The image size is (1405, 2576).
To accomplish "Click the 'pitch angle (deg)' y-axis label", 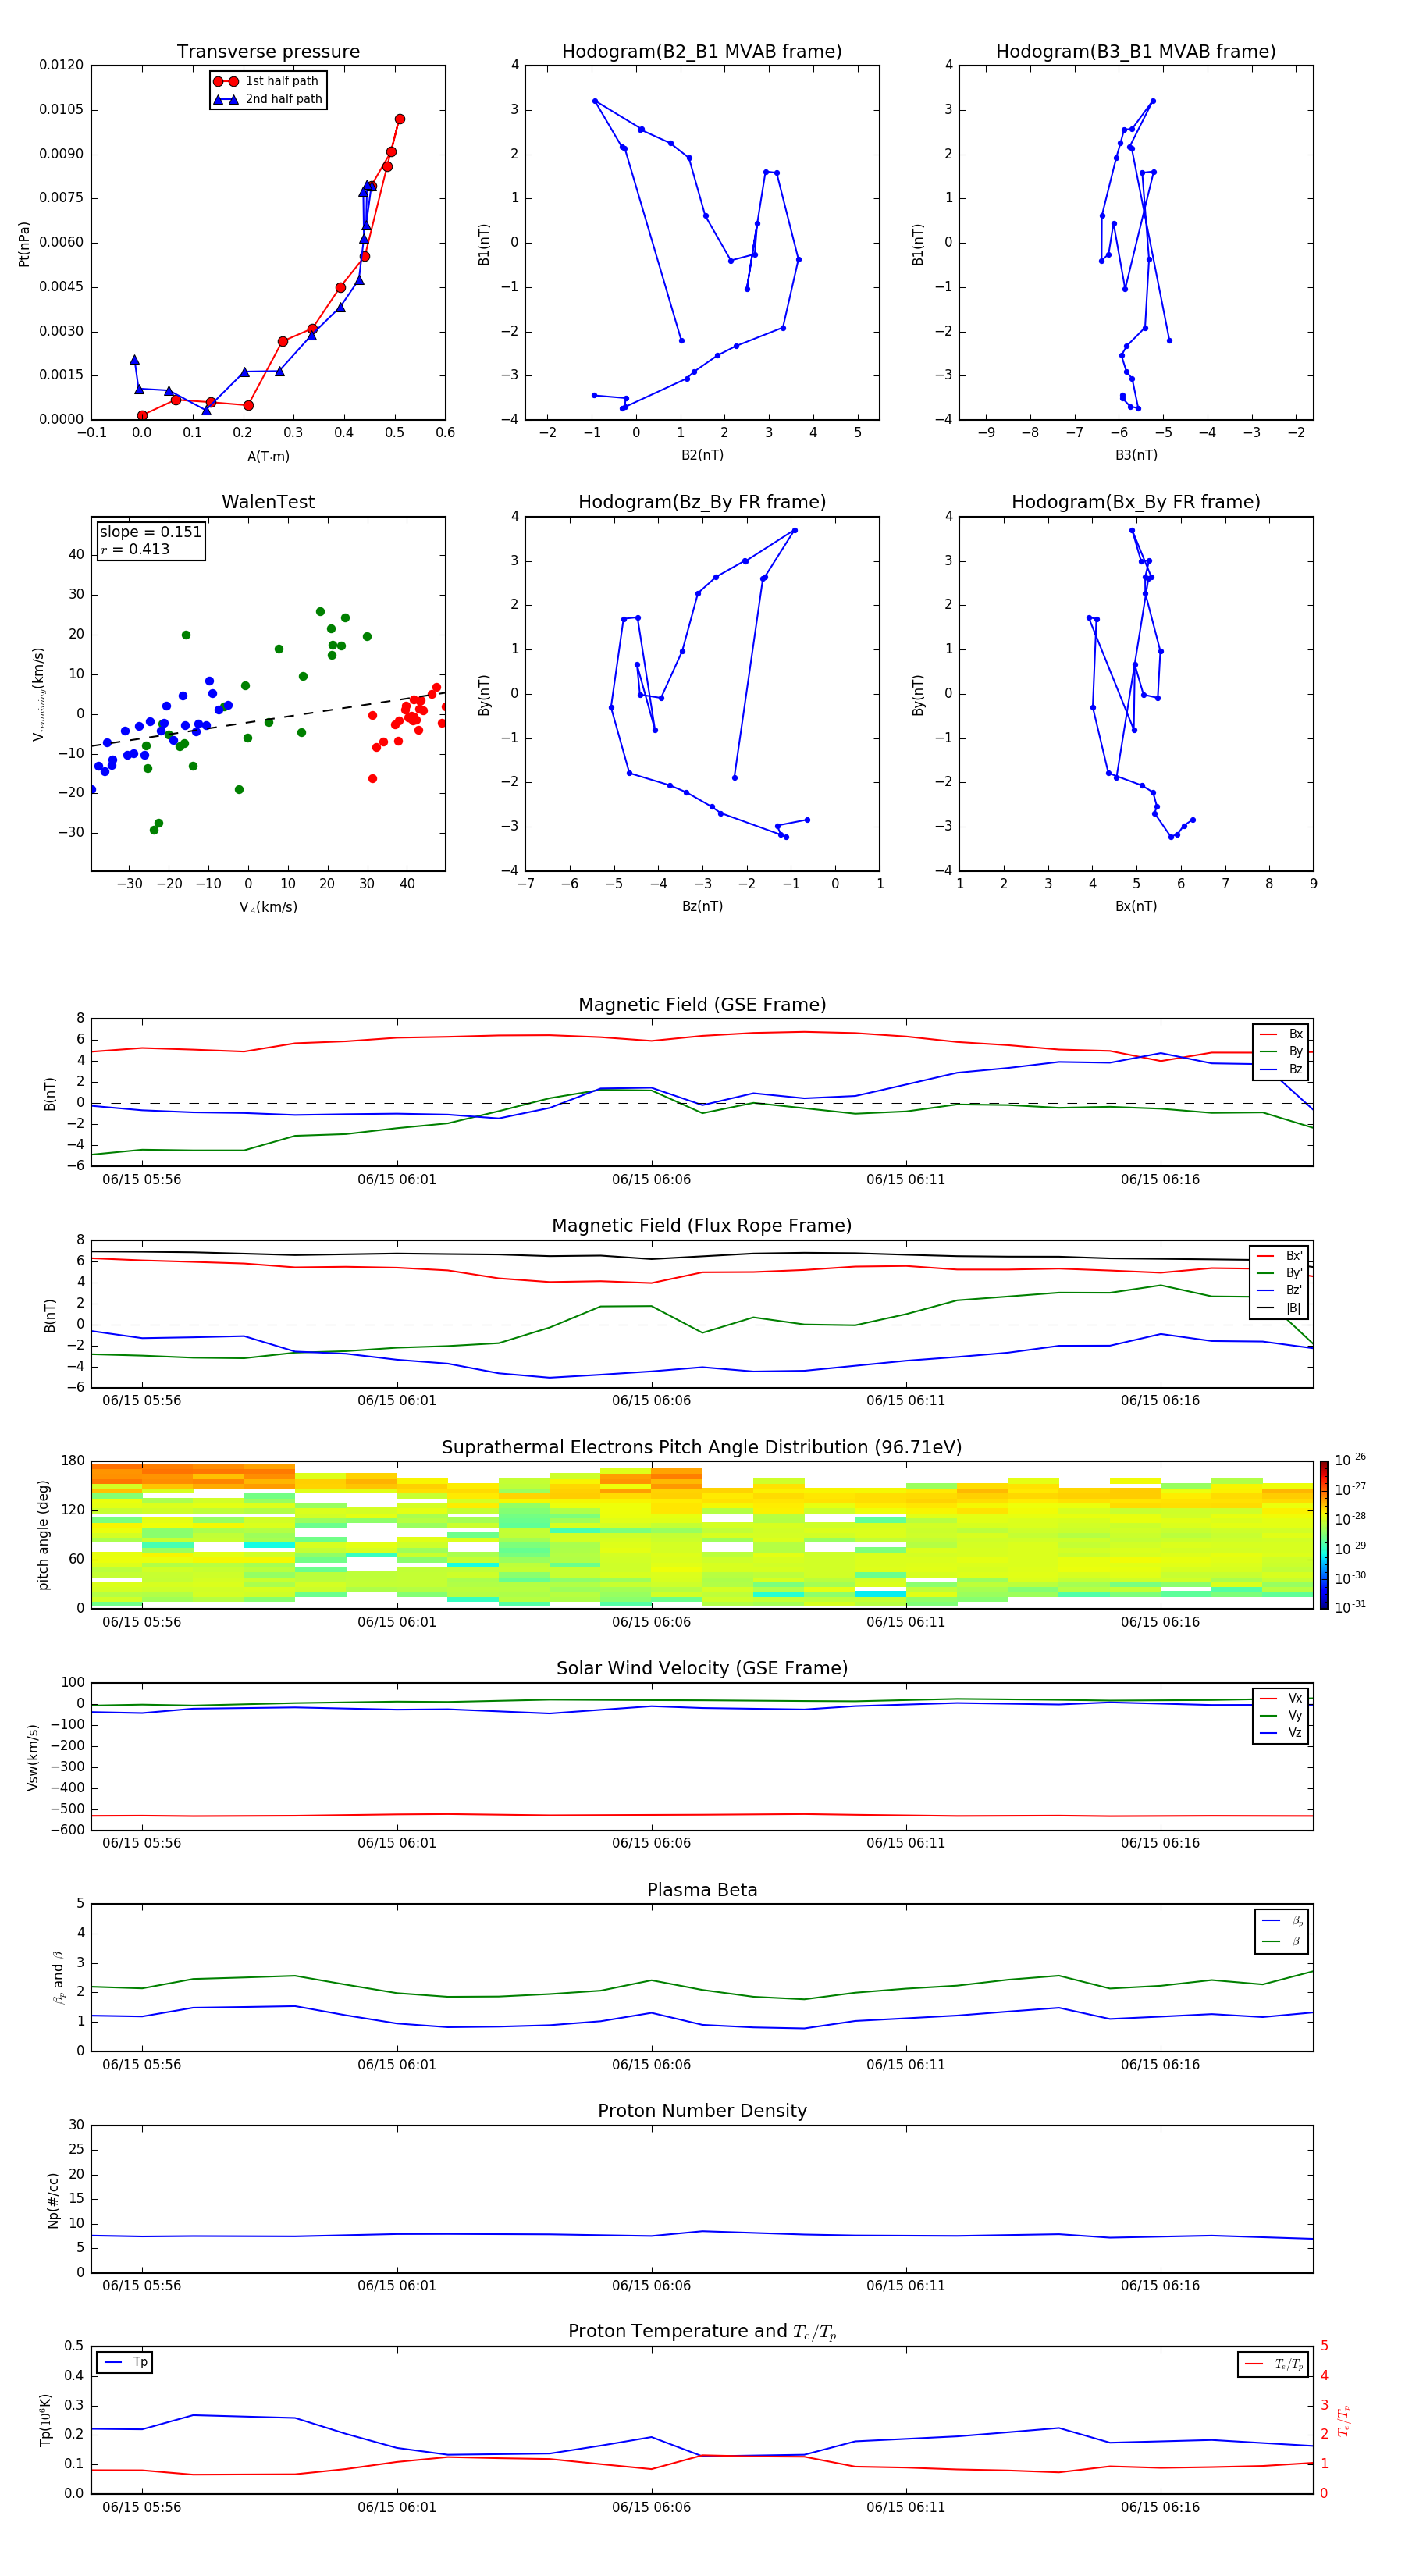I will pos(43,1535).
